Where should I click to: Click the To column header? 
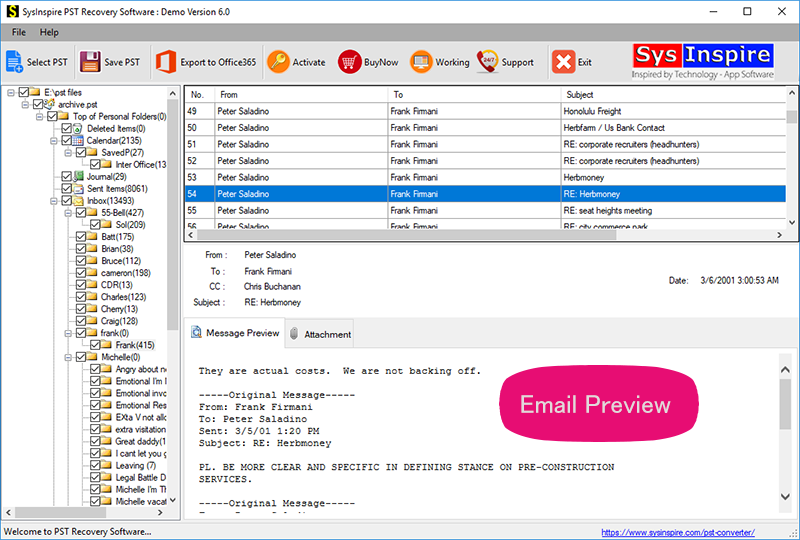pyautogui.click(x=474, y=94)
